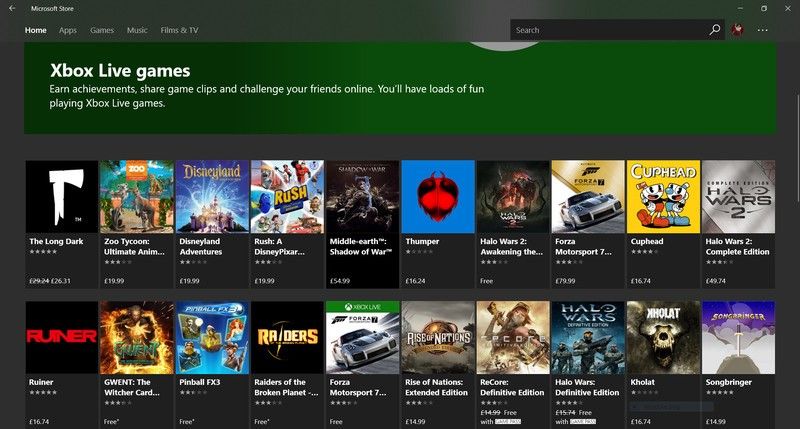Open Zoo Tycoon cover art

(x=137, y=197)
